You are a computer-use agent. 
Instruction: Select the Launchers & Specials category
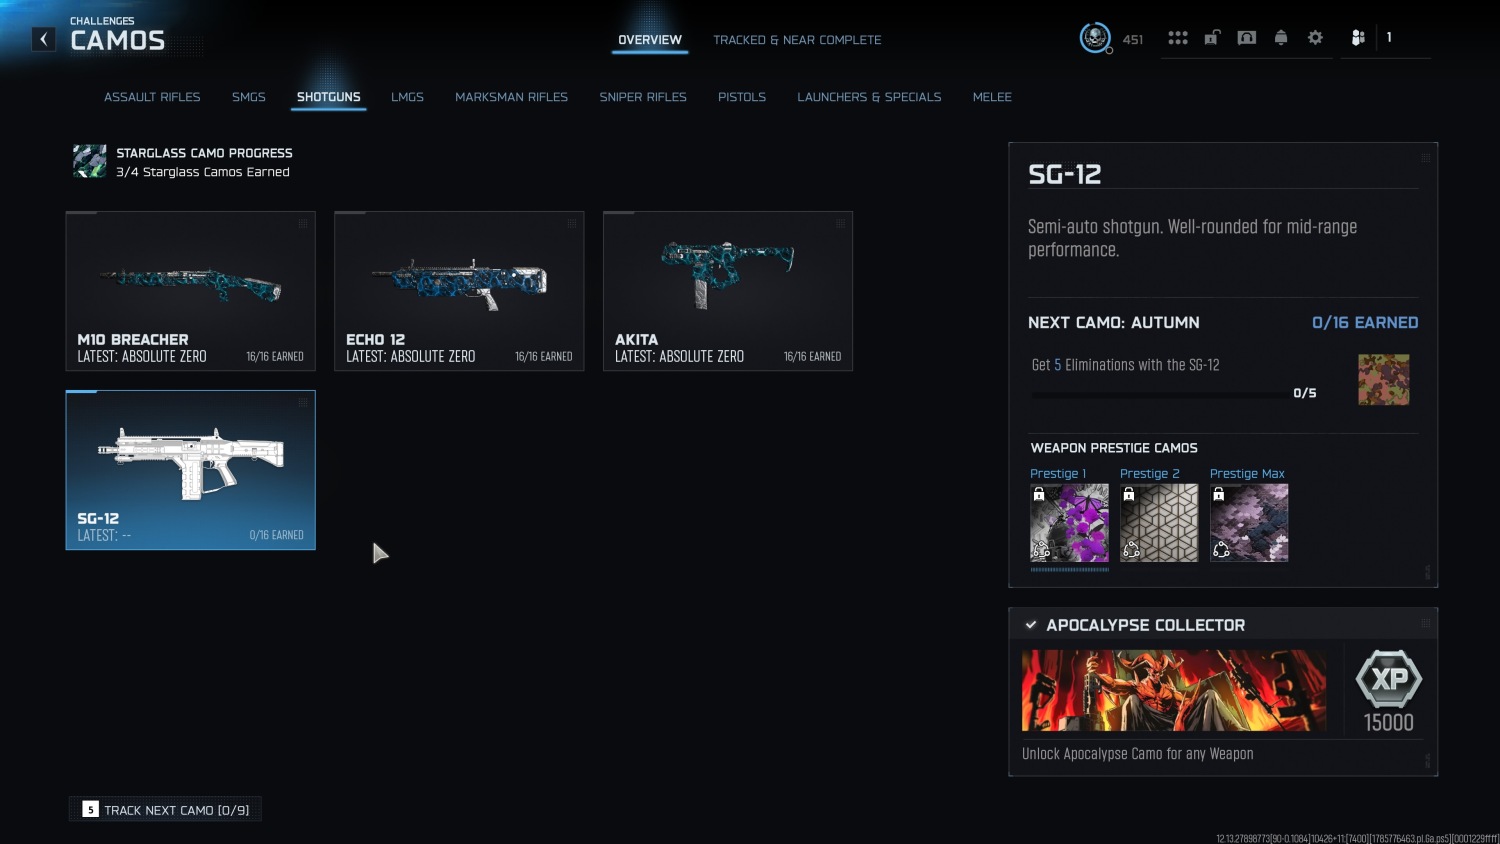tap(869, 97)
